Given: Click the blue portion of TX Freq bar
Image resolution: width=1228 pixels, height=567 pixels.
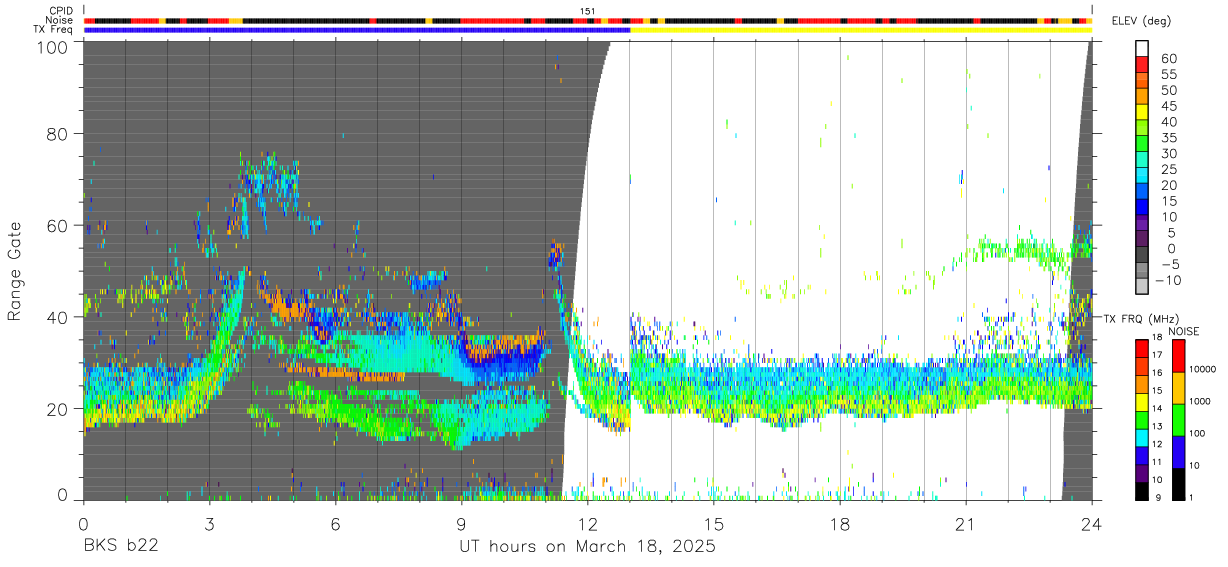Looking at the screenshot, I should click(x=357, y=30).
